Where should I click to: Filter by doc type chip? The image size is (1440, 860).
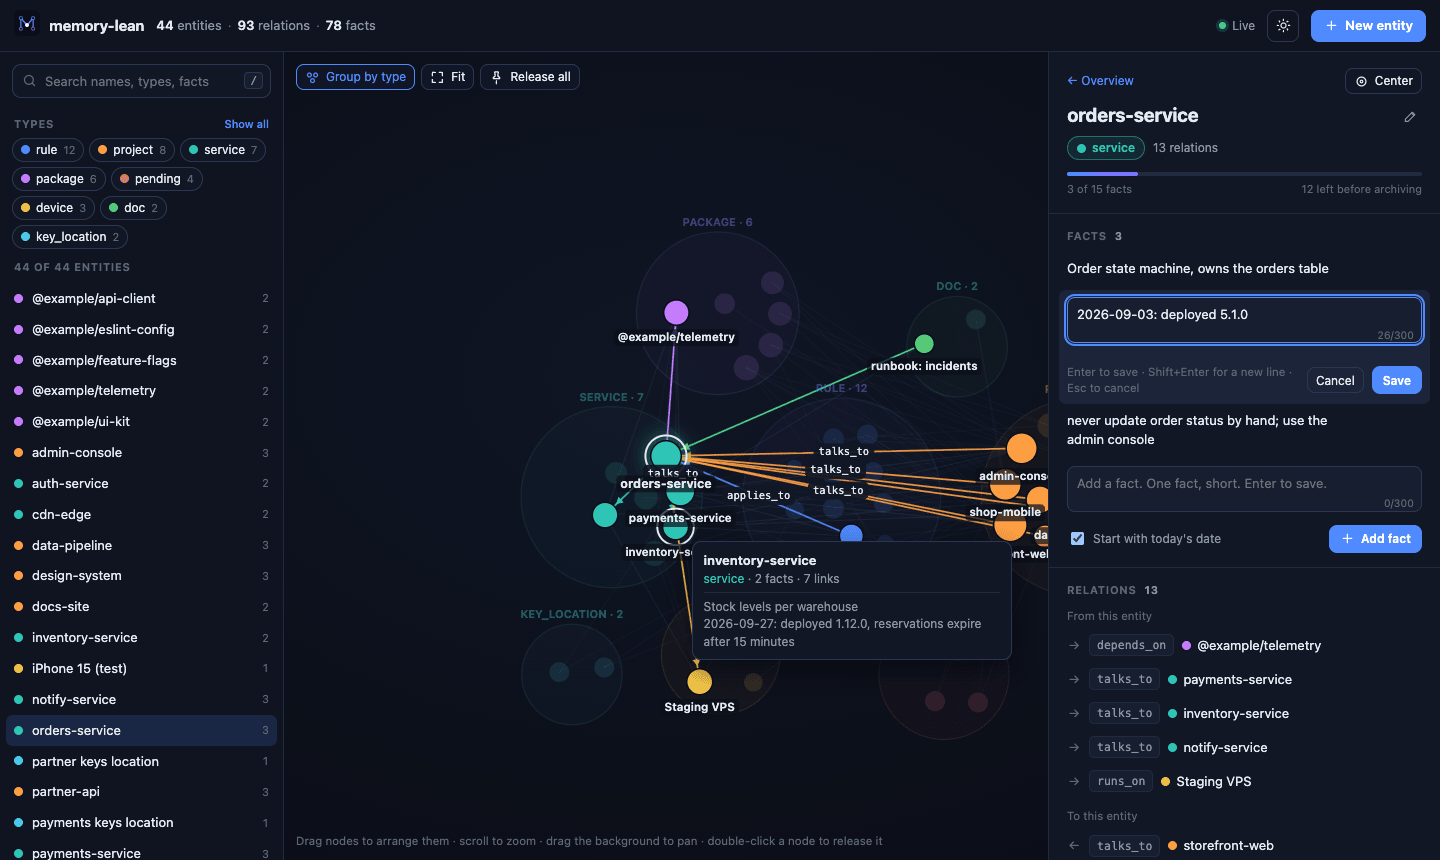coord(133,208)
